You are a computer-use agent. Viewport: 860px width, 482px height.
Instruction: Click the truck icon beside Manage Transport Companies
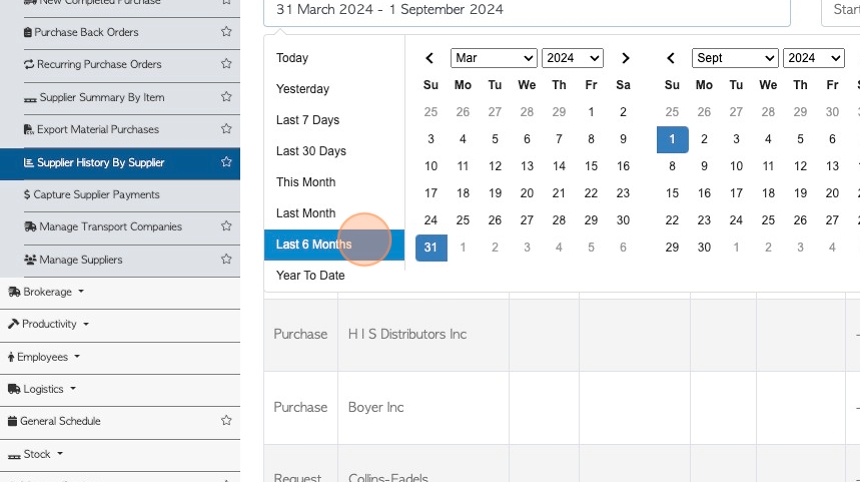31,226
